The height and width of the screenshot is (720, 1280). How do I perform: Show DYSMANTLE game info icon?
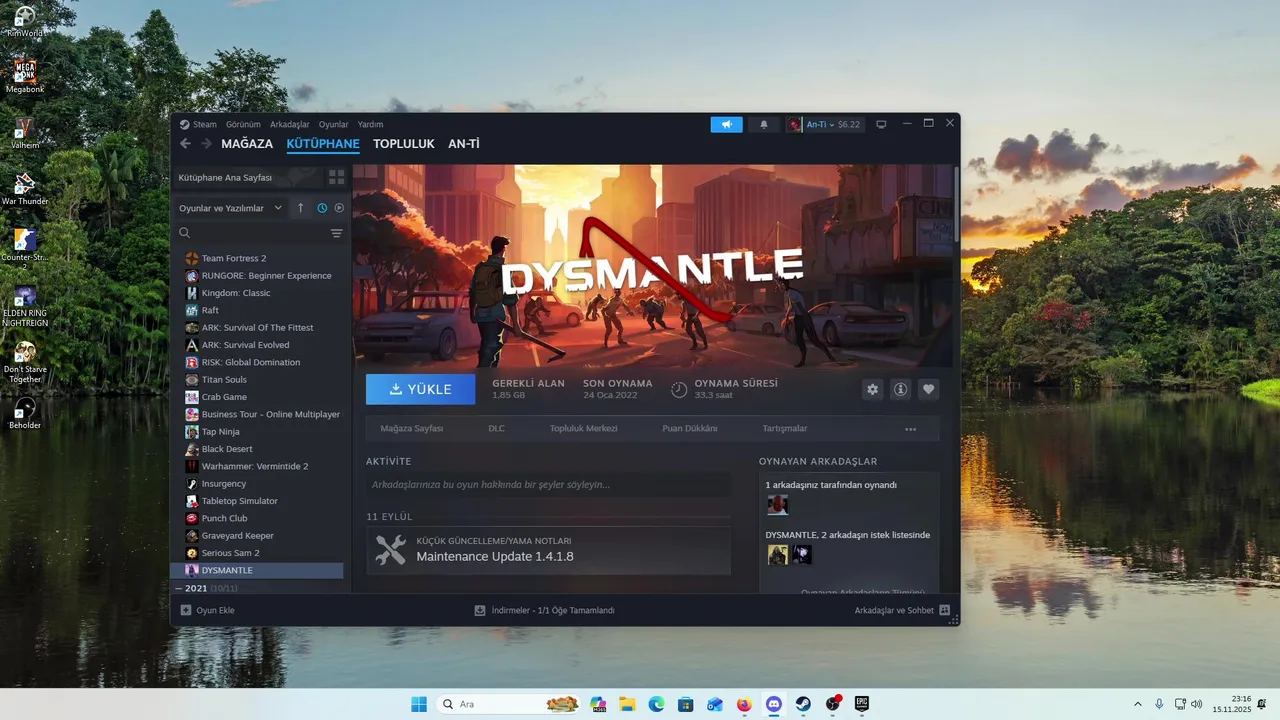[x=900, y=389]
